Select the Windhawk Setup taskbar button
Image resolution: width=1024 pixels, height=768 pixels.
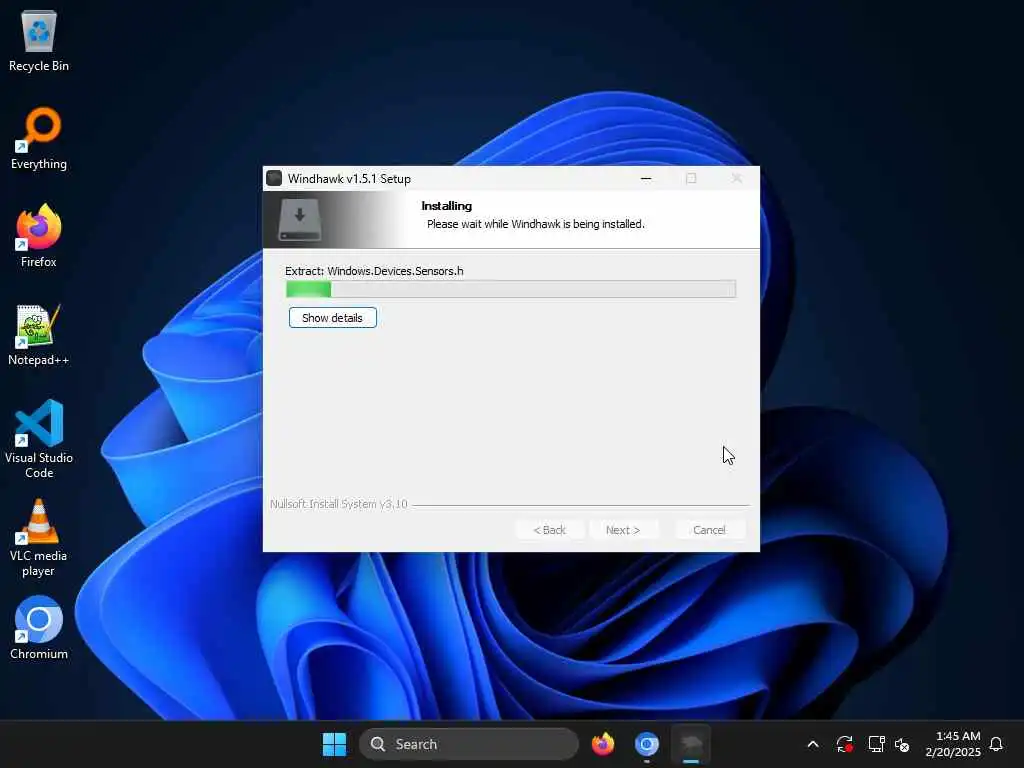[691, 744]
